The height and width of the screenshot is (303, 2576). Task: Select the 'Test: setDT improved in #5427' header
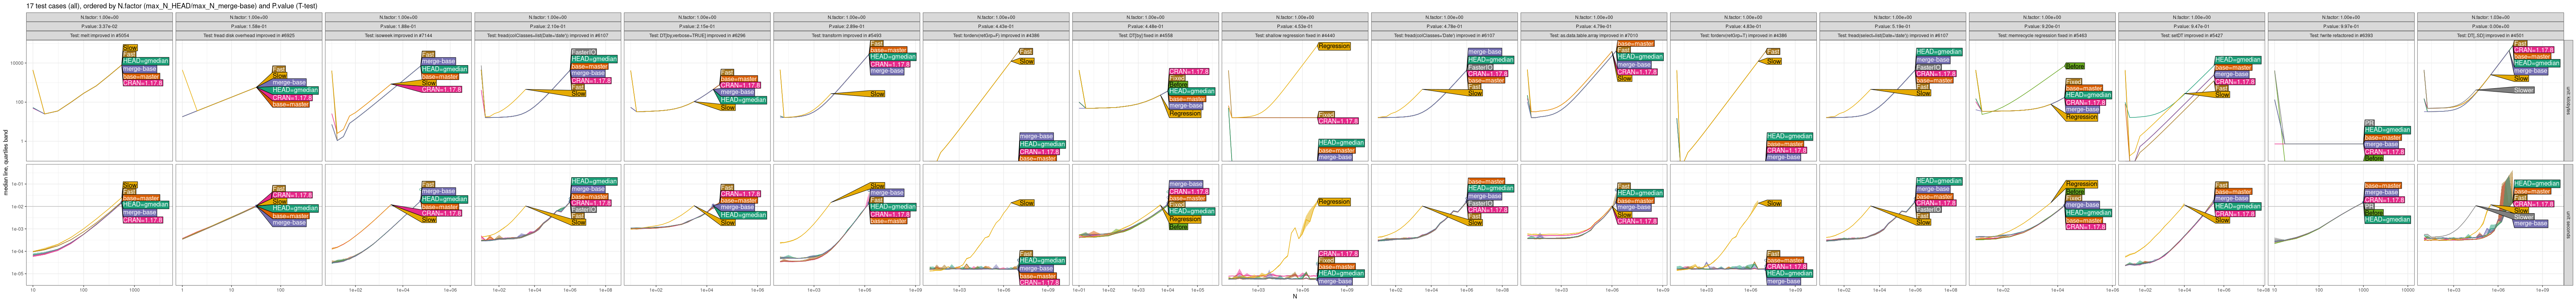pos(2191,35)
